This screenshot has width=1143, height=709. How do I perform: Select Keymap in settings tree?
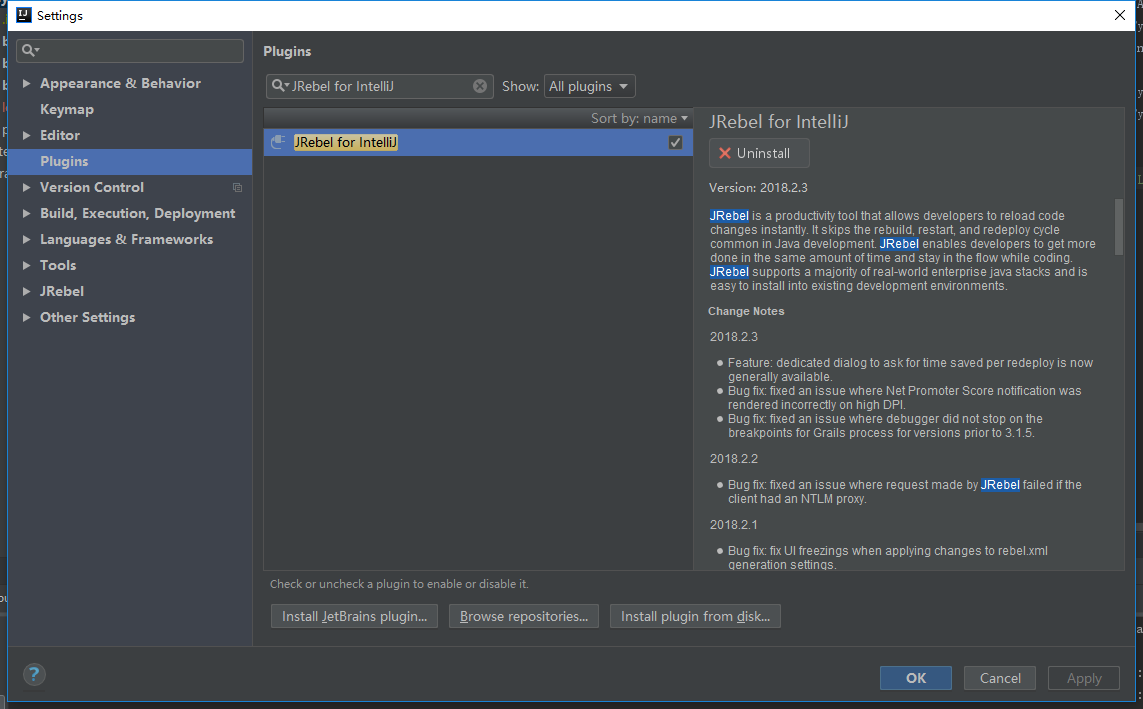coord(67,109)
